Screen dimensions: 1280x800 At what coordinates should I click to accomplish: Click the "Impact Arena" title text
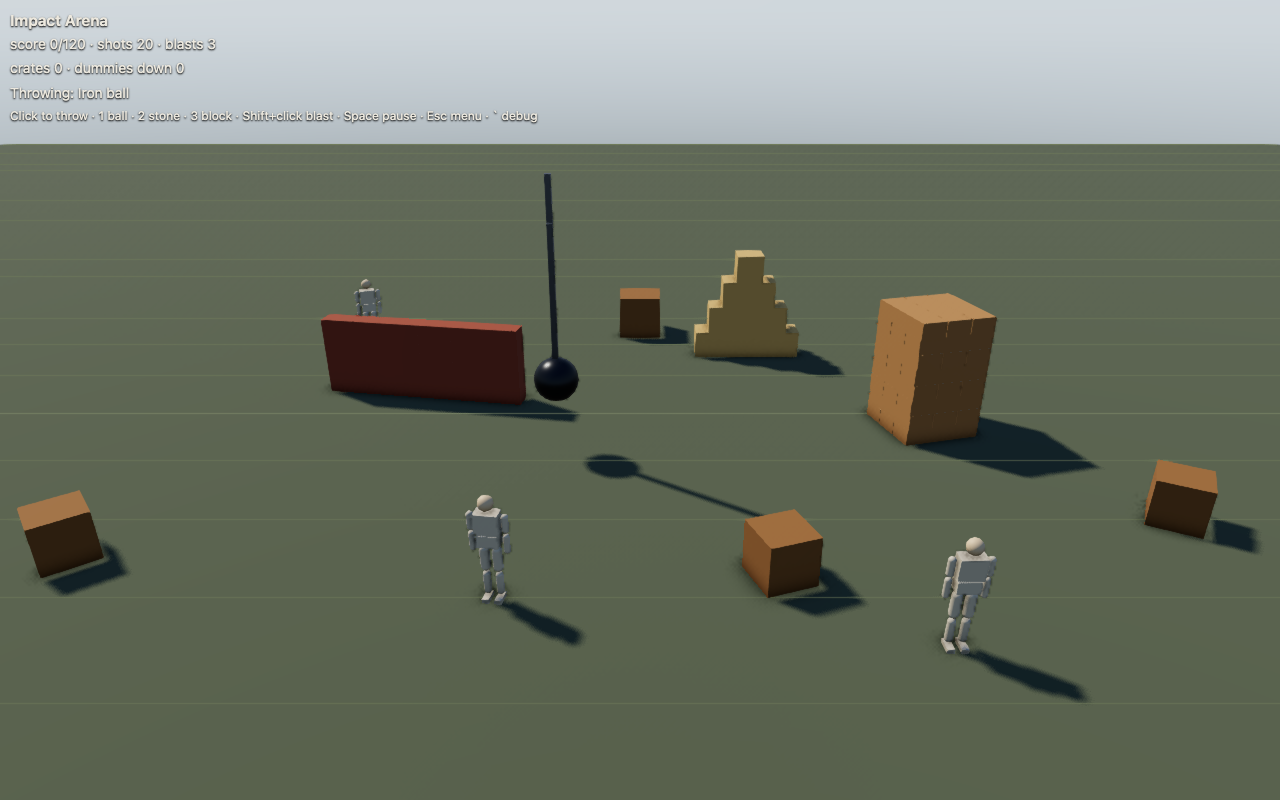[59, 21]
